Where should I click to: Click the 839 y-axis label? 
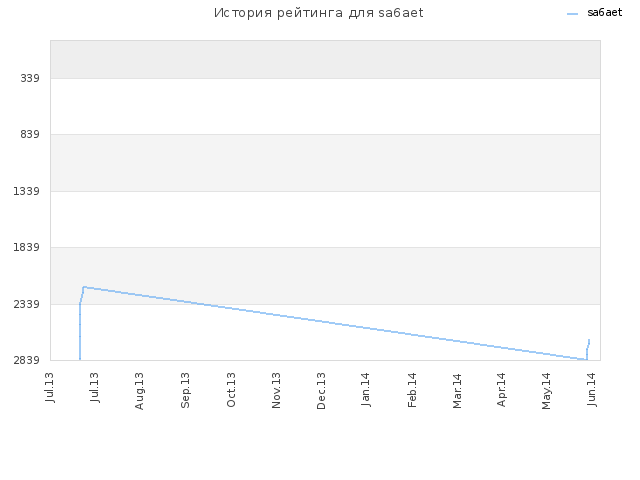[30, 134]
